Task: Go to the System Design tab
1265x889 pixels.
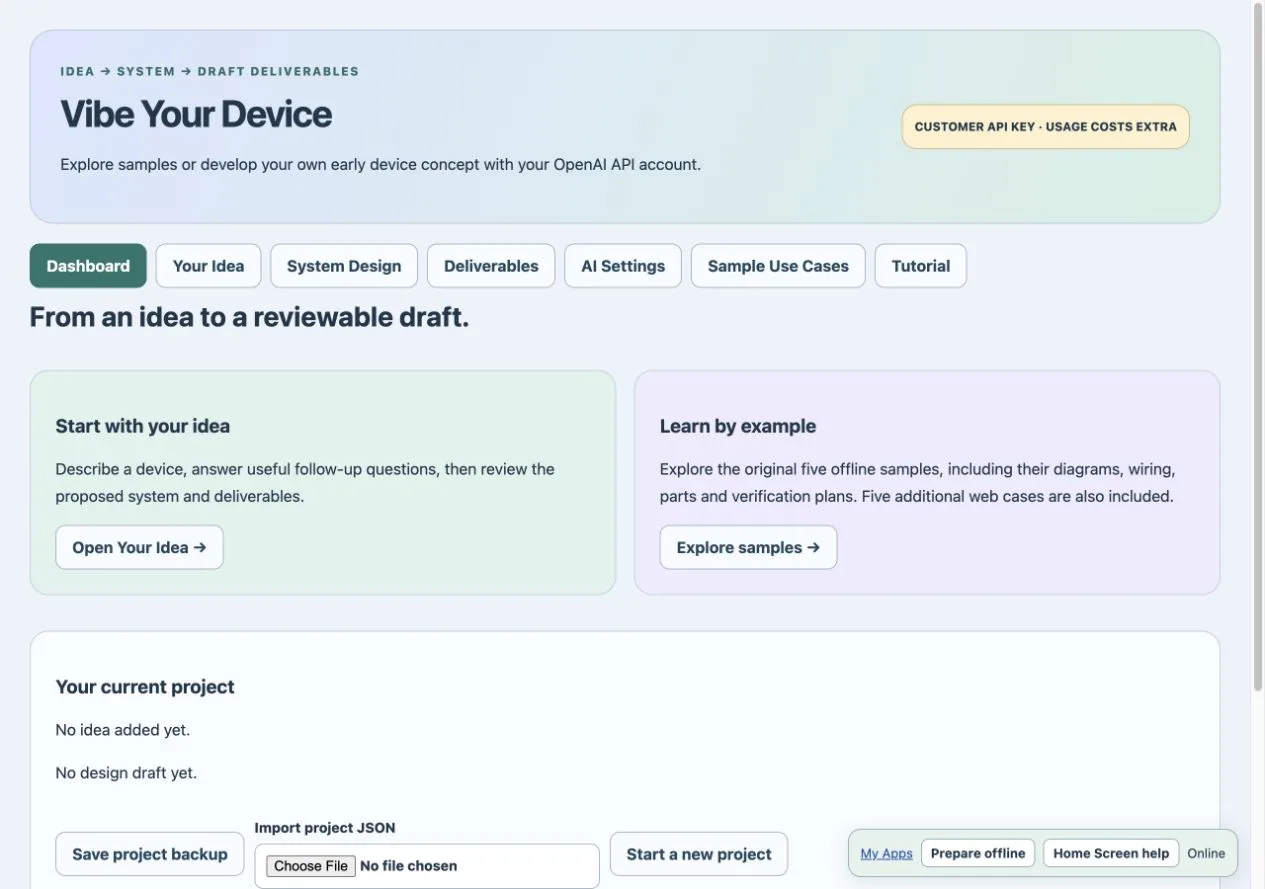Action: click(x=344, y=266)
